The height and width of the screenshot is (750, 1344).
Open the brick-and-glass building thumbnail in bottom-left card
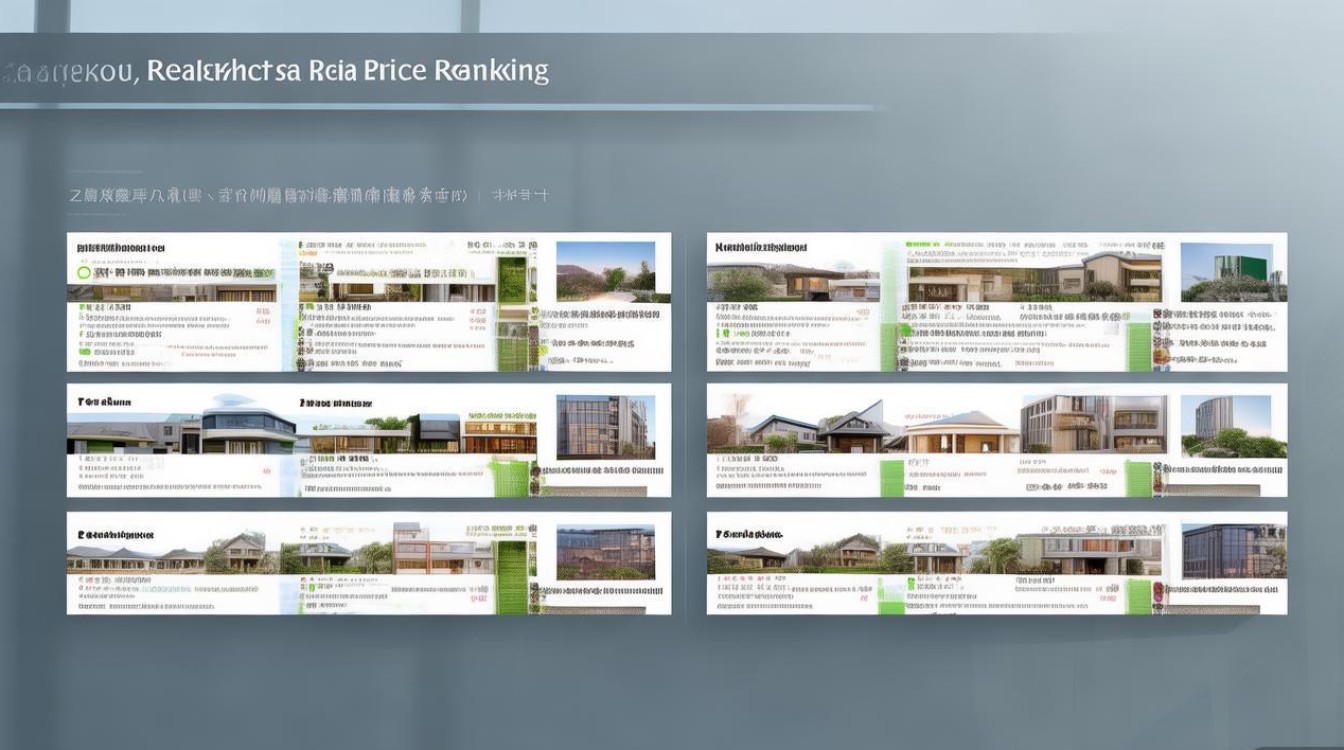pyautogui.click(x=605, y=552)
